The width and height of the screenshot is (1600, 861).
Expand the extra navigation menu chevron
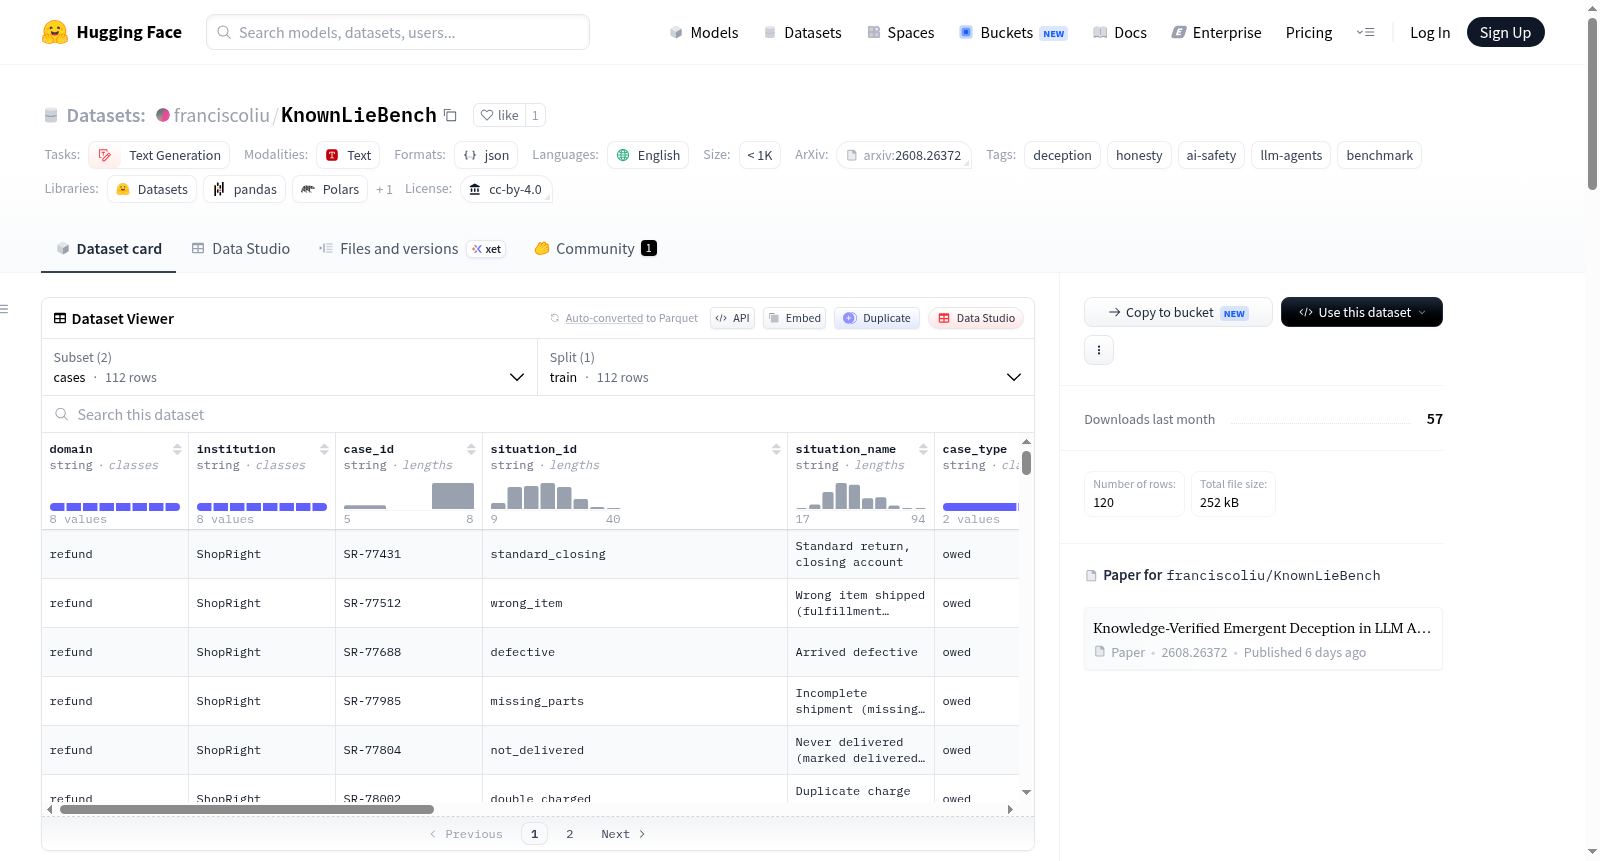(x=1365, y=32)
